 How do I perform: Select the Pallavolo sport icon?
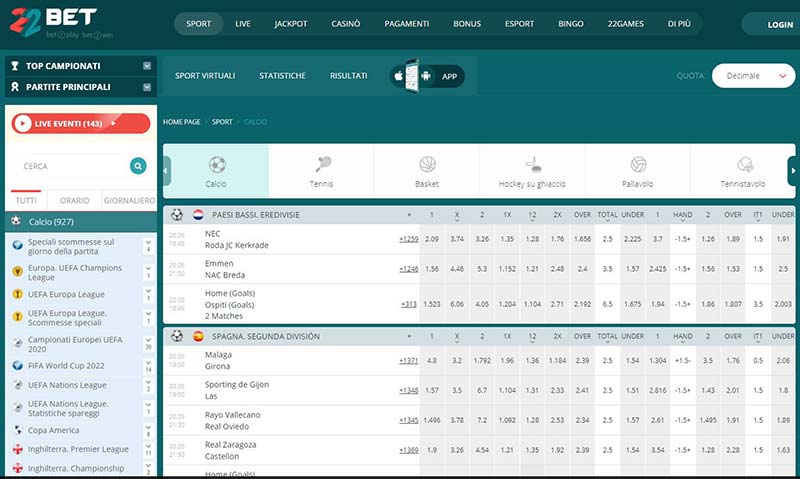click(638, 164)
